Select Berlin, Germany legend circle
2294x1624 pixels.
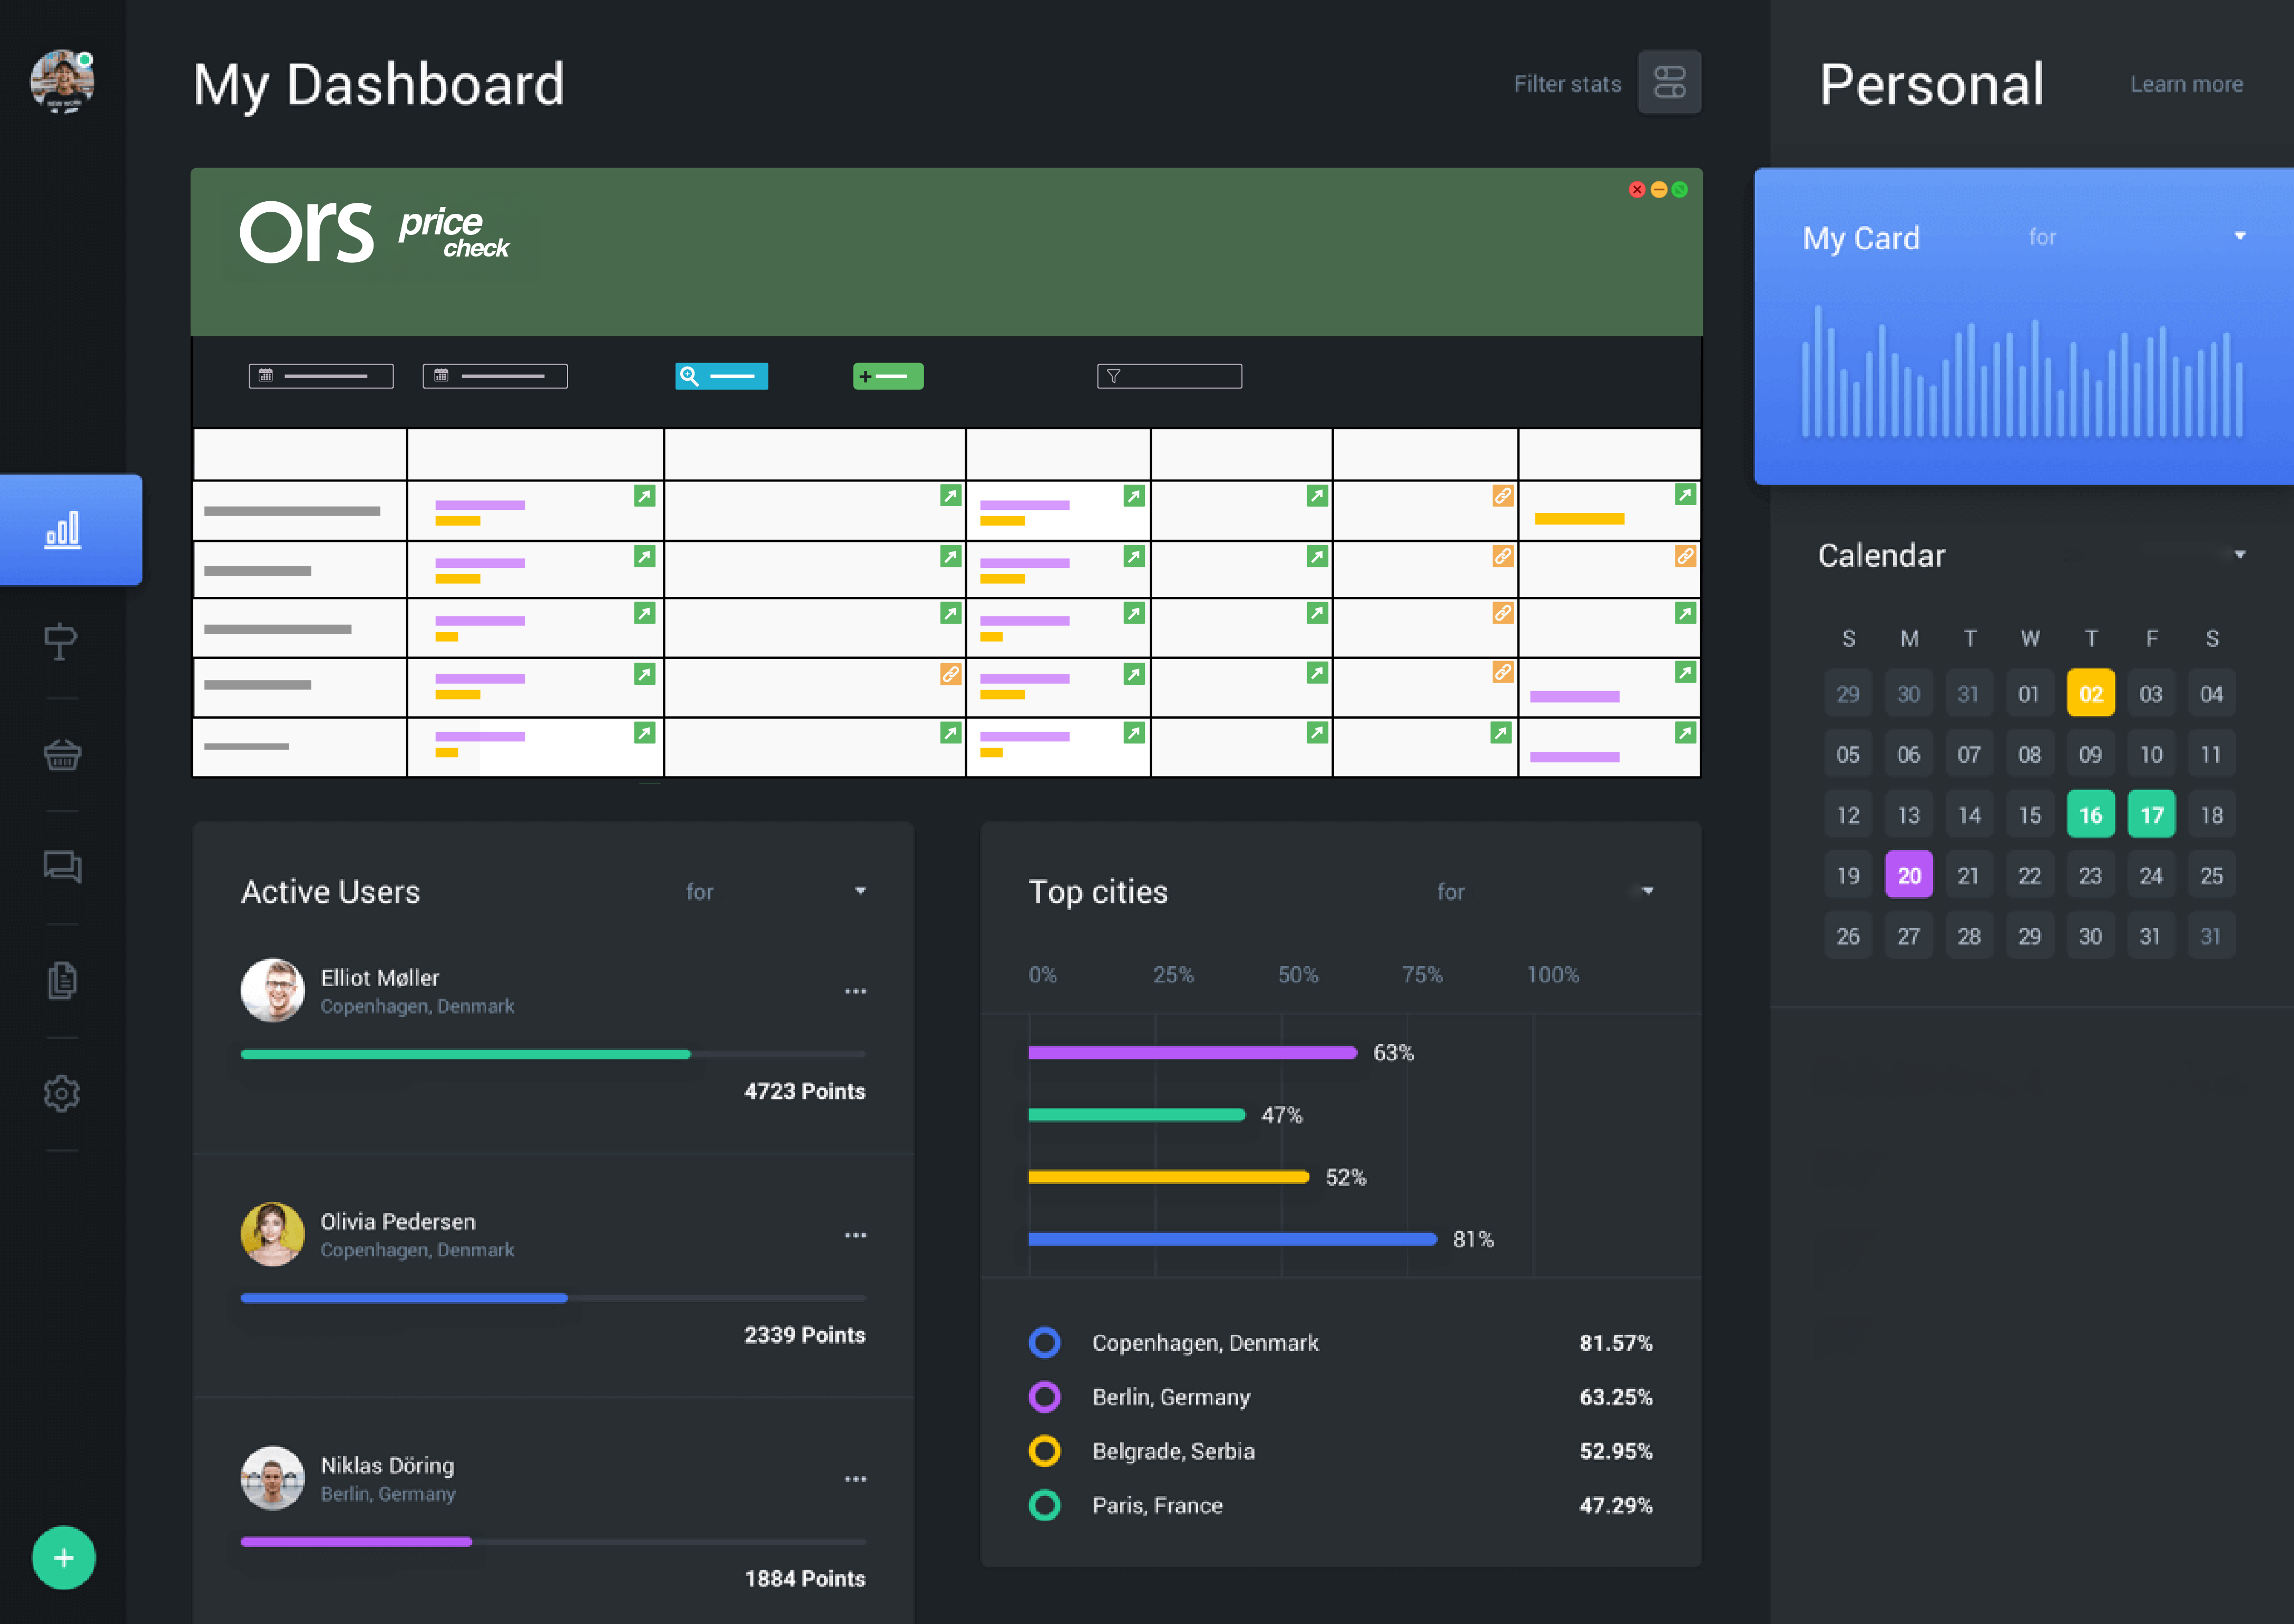[1044, 1396]
